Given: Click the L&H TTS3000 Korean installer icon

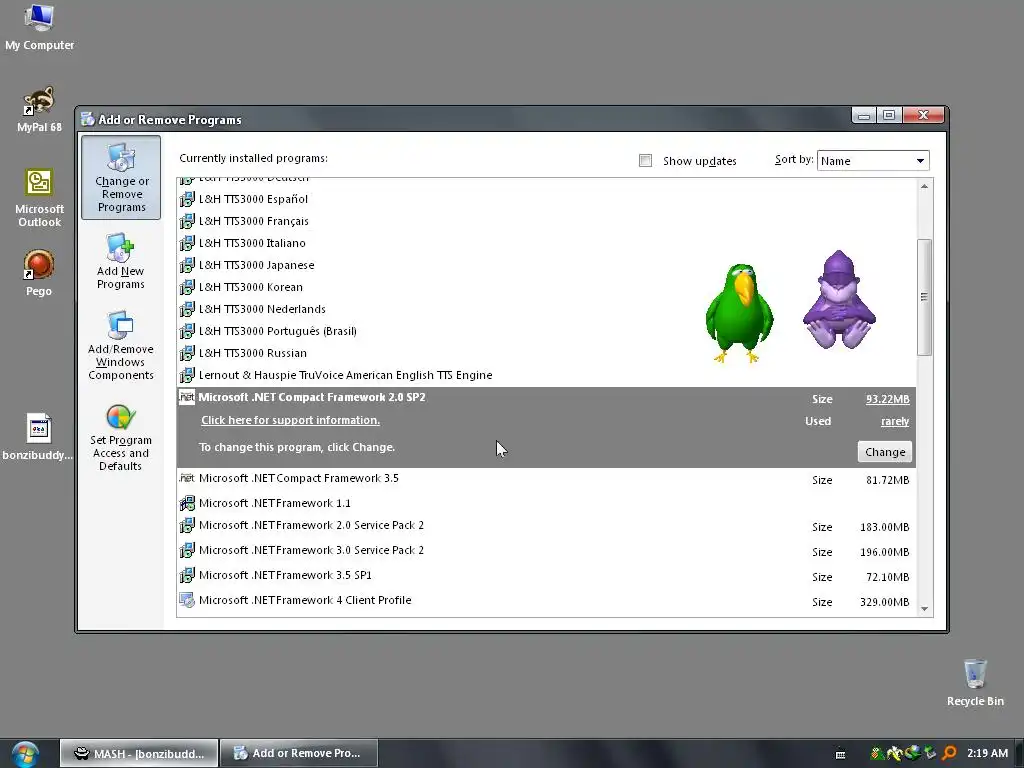Looking at the screenshot, I should point(187,287).
